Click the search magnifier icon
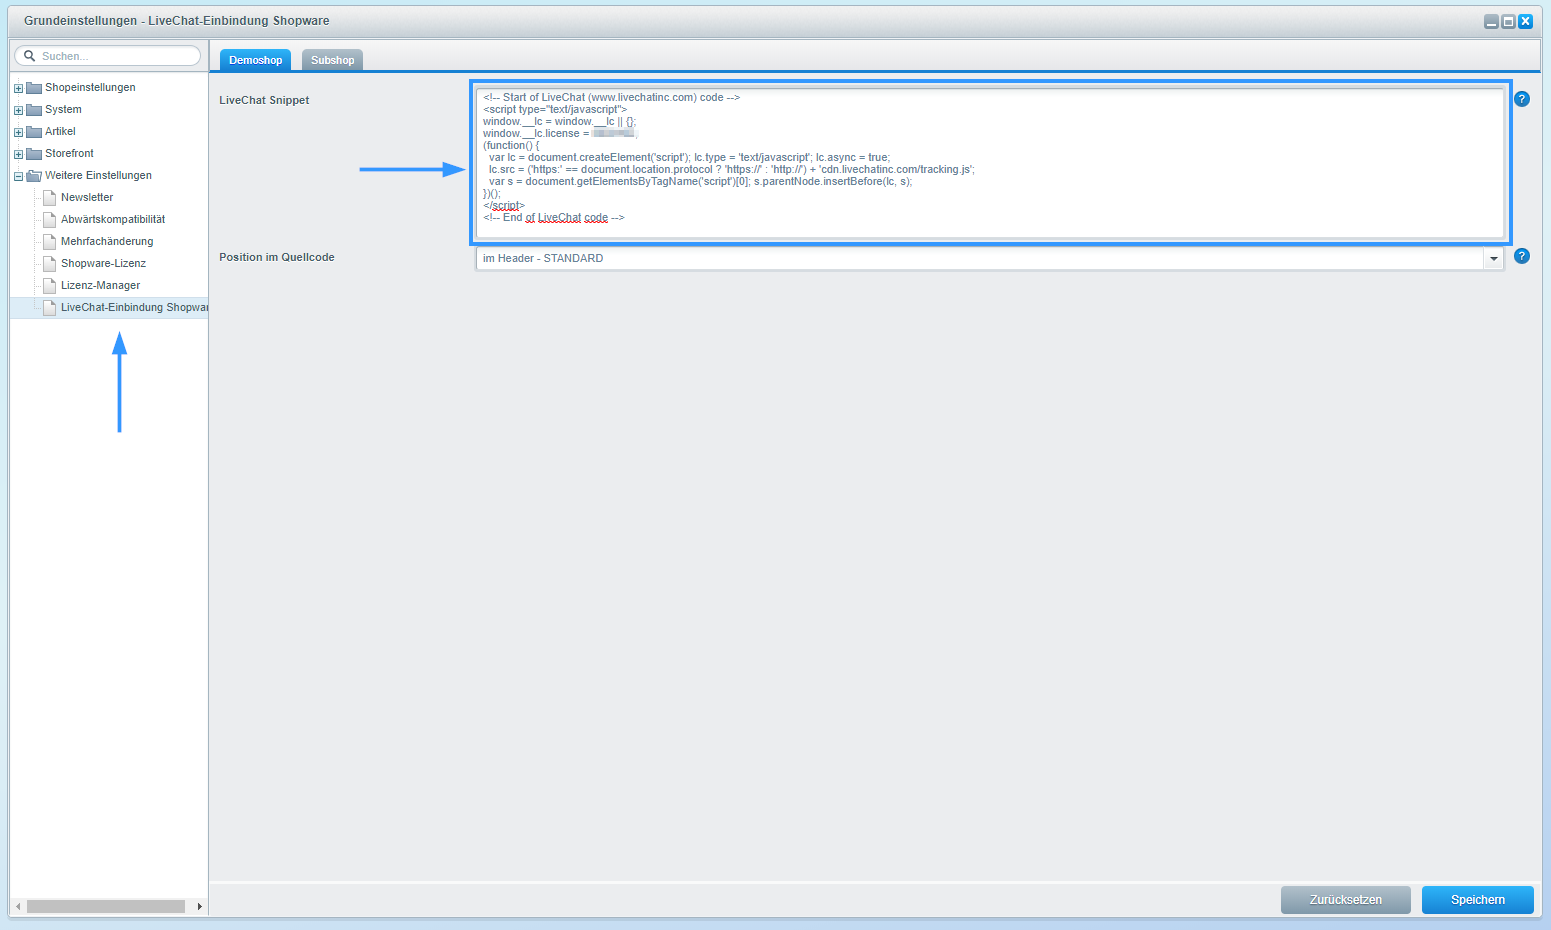Image resolution: width=1551 pixels, height=930 pixels. (x=29, y=56)
